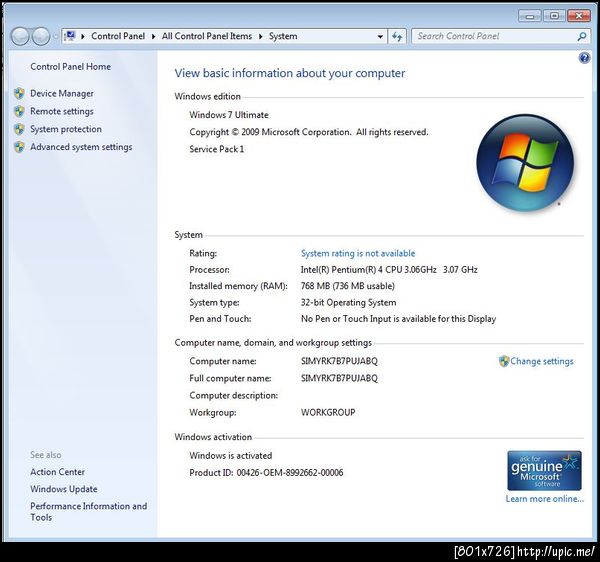Open the address bar history dropdown arrow
600x562 pixels.
pyautogui.click(x=380, y=37)
